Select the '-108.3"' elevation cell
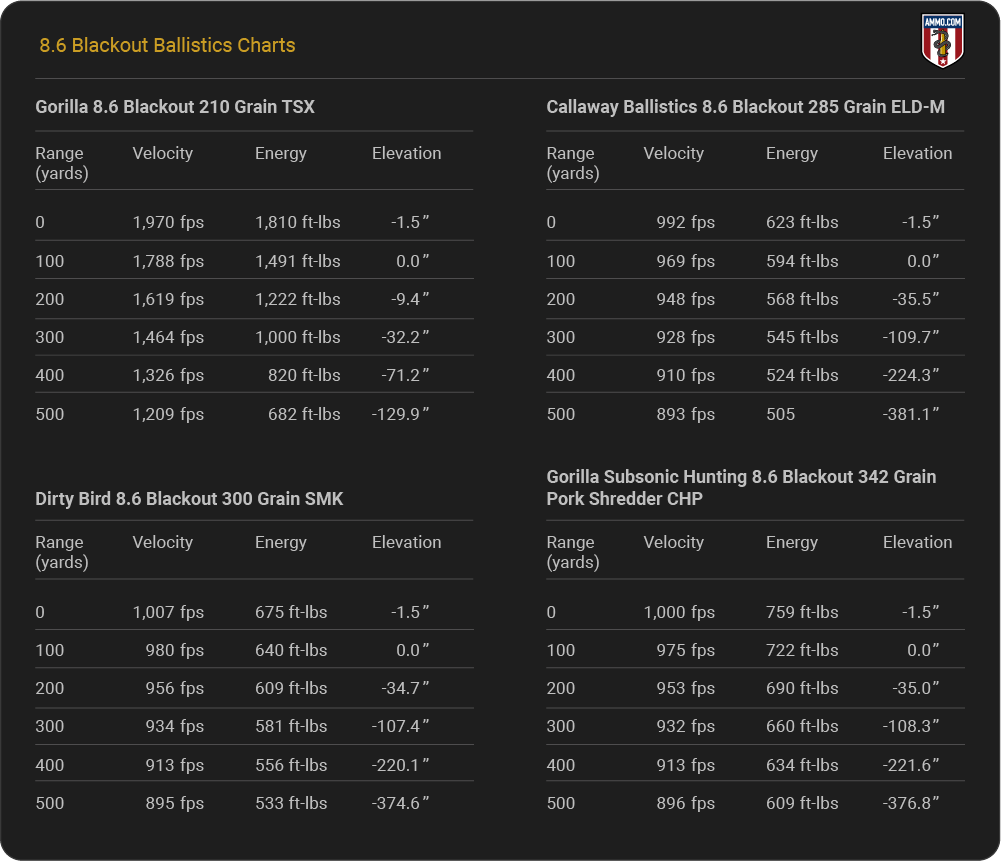Viewport: 1001px width, 861px height. pos(911,726)
